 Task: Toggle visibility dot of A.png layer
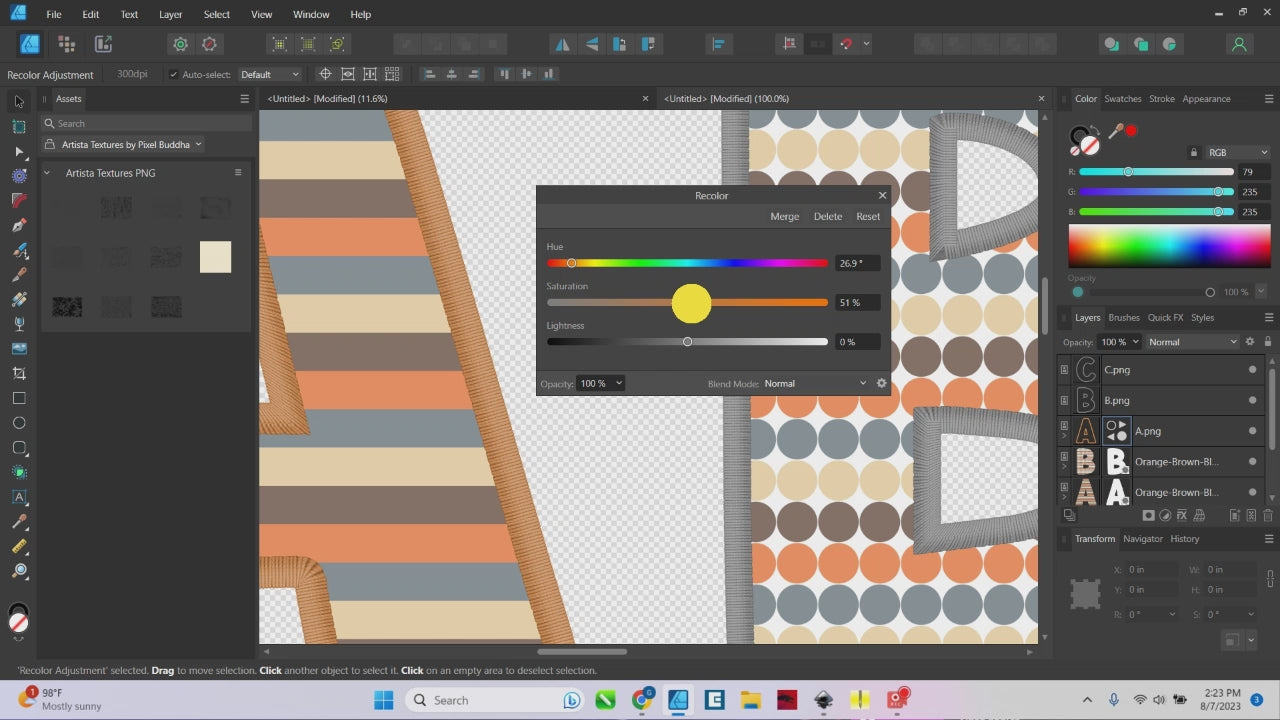[x=1252, y=431]
